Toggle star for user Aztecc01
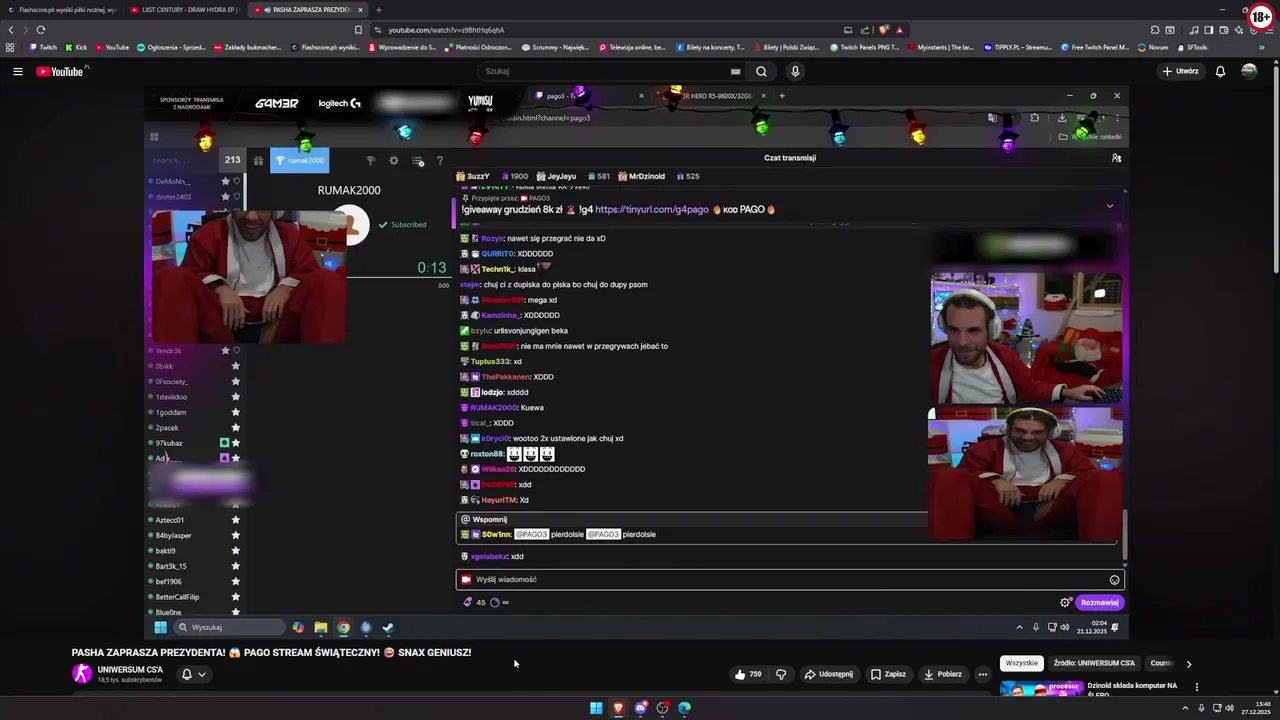The width and height of the screenshot is (1280, 720). tap(236, 520)
